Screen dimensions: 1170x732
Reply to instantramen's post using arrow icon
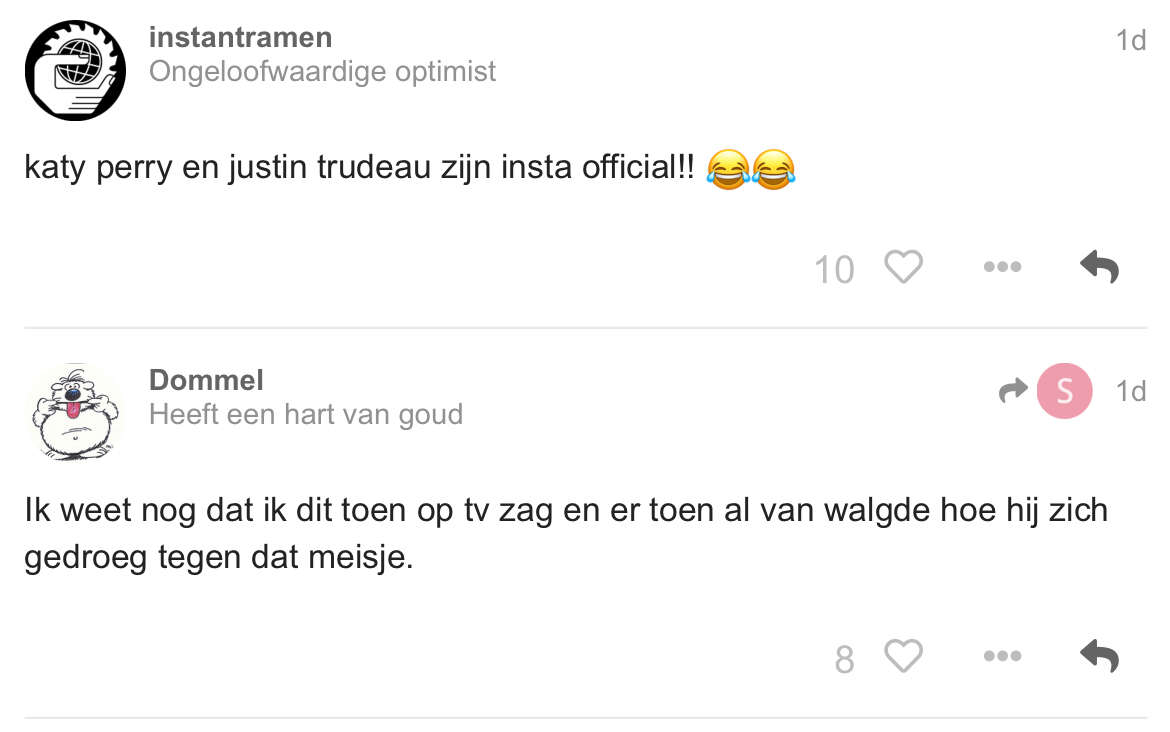pyautogui.click(x=1099, y=267)
